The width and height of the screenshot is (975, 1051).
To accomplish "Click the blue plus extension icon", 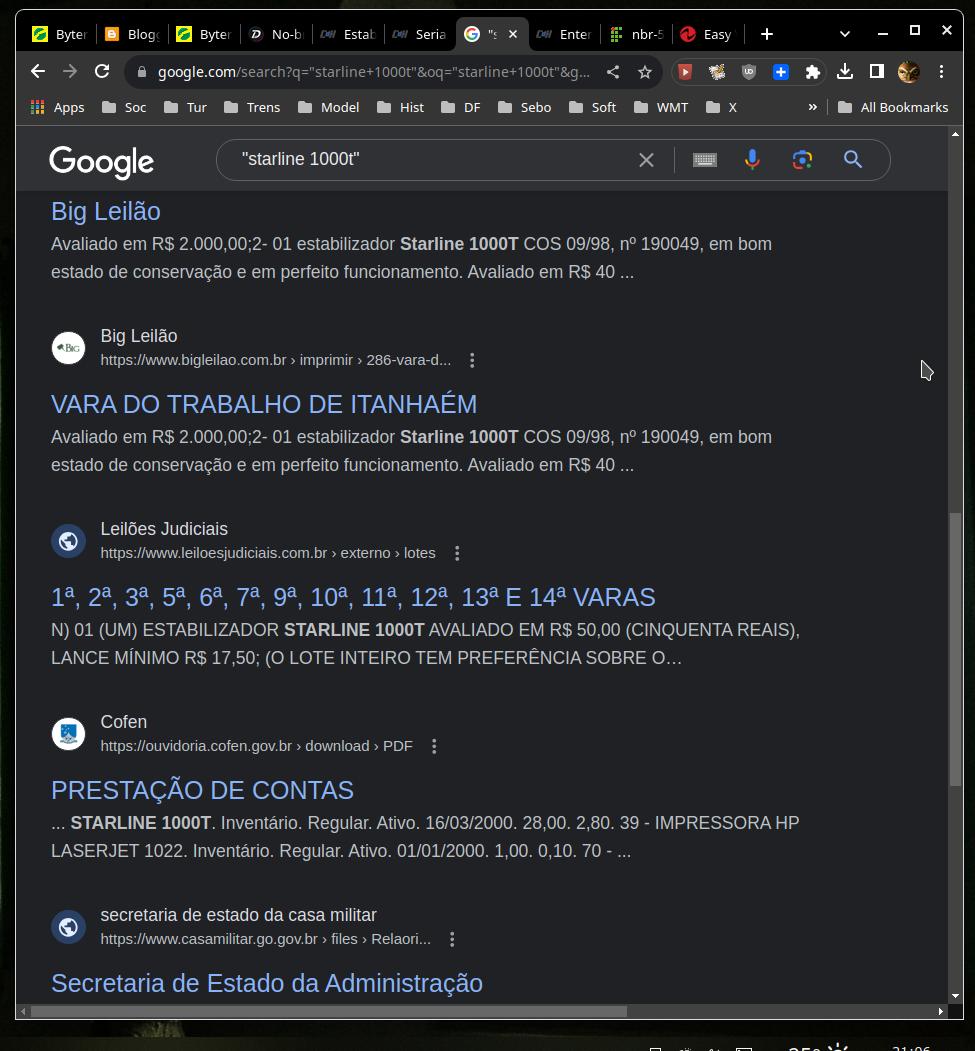I will pos(781,72).
